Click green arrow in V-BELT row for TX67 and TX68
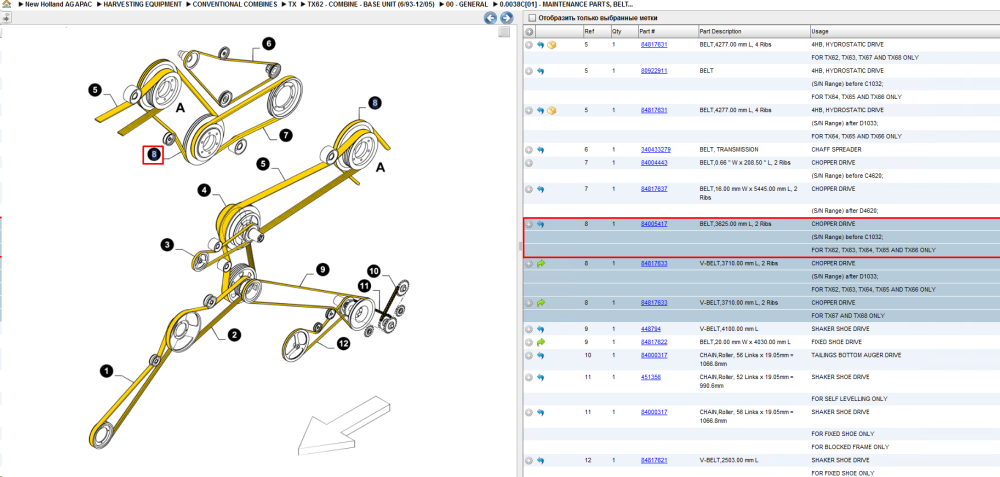This screenshot has height=477, width=1000. 540,303
